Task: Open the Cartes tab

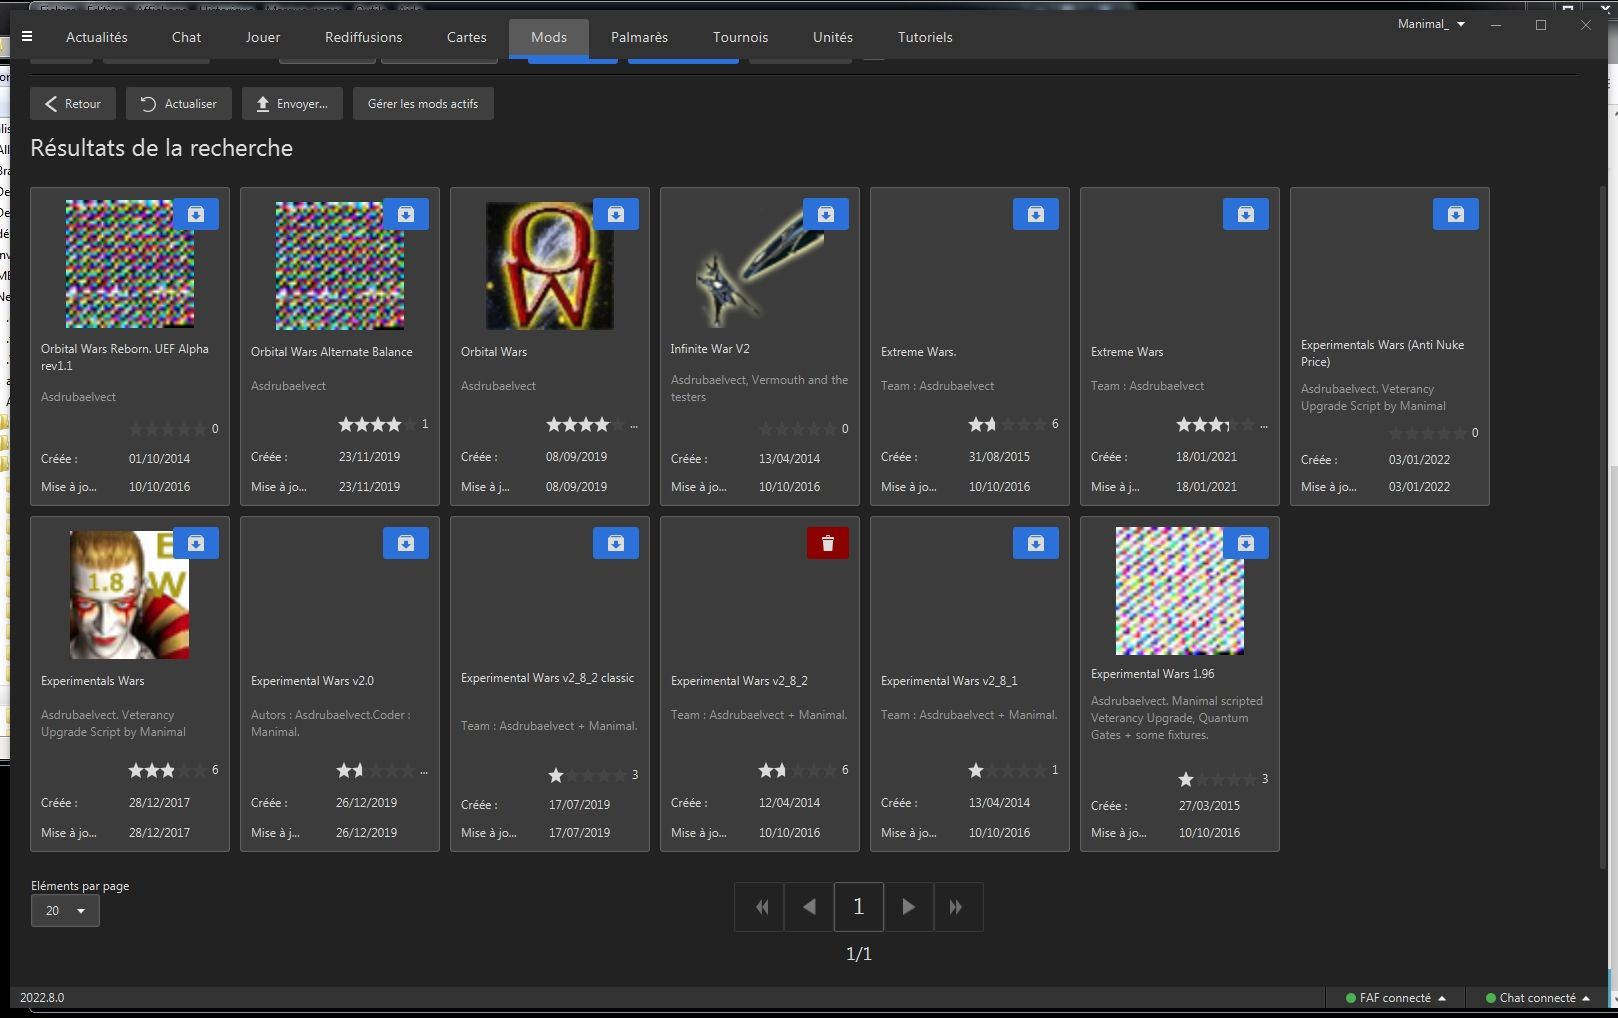Action: click(x=467, y=37)
